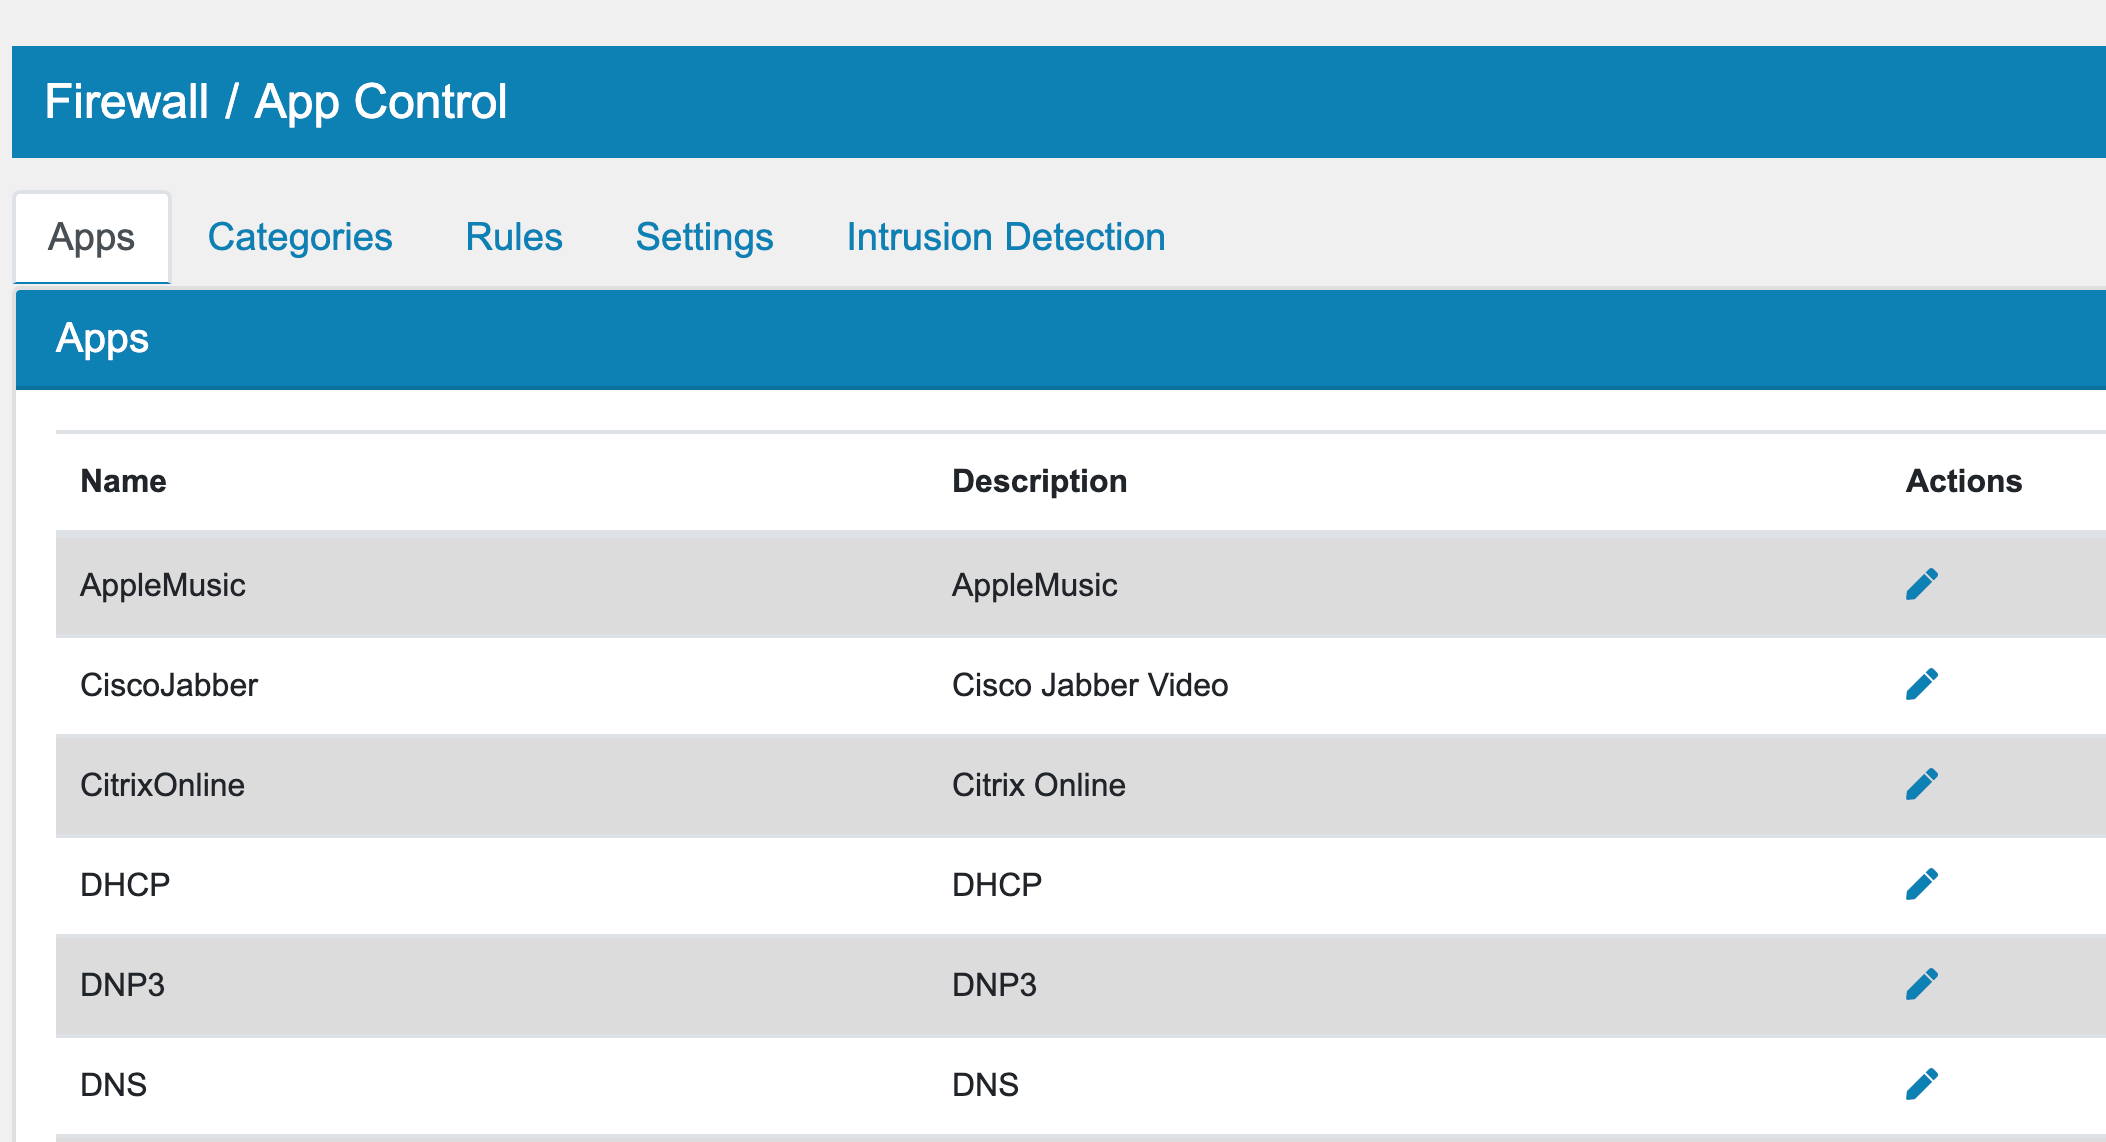Click the Actions column header
This screenshot has height=1142, width=2106.
(1963, 481)
